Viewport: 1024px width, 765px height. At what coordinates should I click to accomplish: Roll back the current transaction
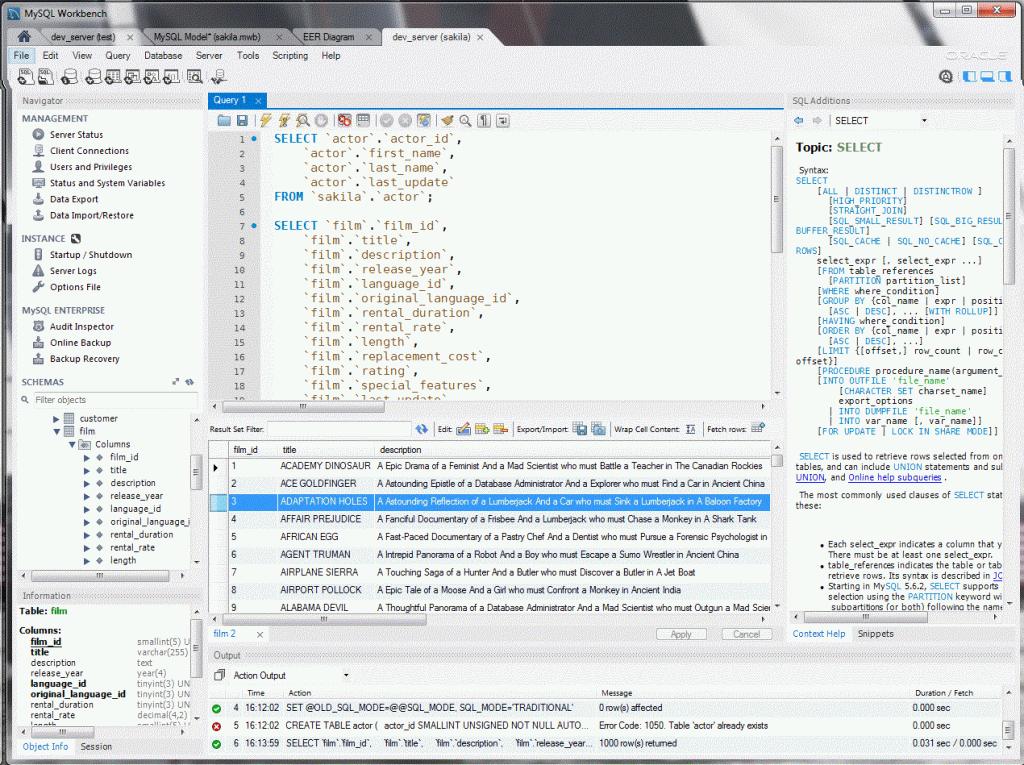pos(405,120)
